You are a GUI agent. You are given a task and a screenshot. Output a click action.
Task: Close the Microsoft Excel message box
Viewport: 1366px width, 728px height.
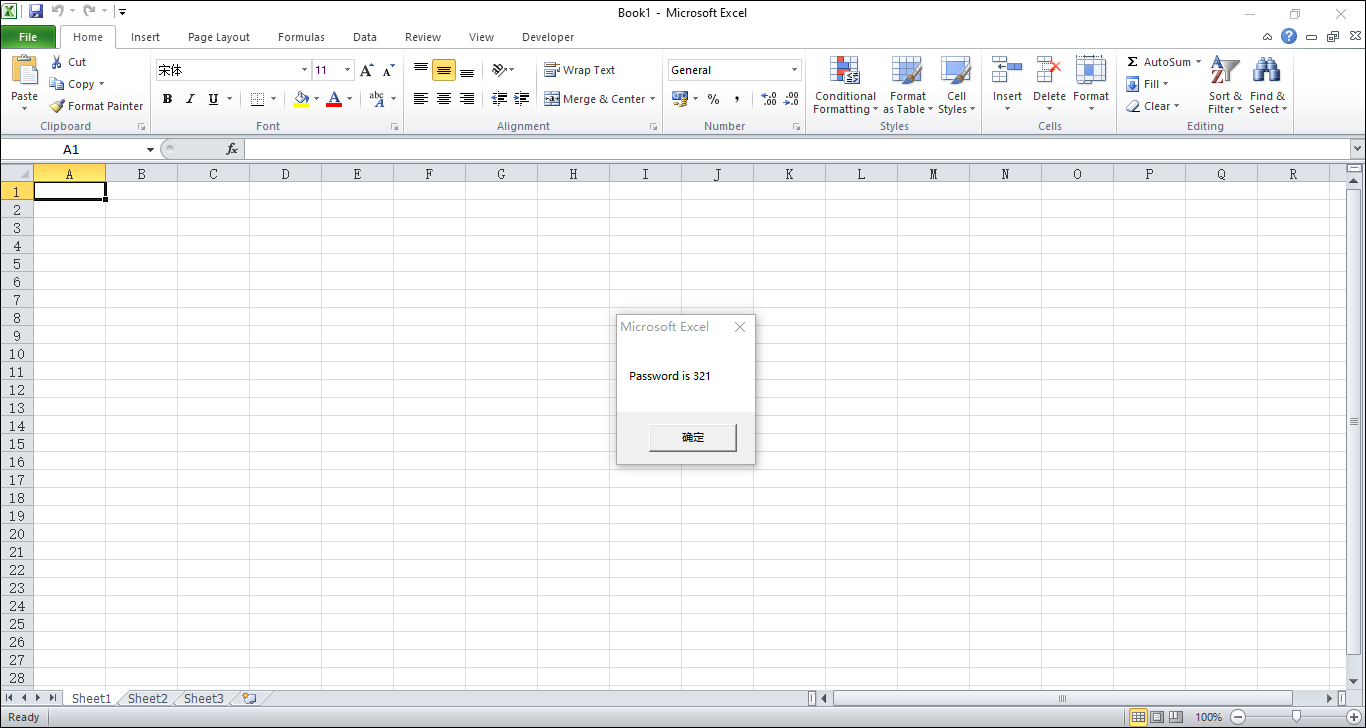740,327
